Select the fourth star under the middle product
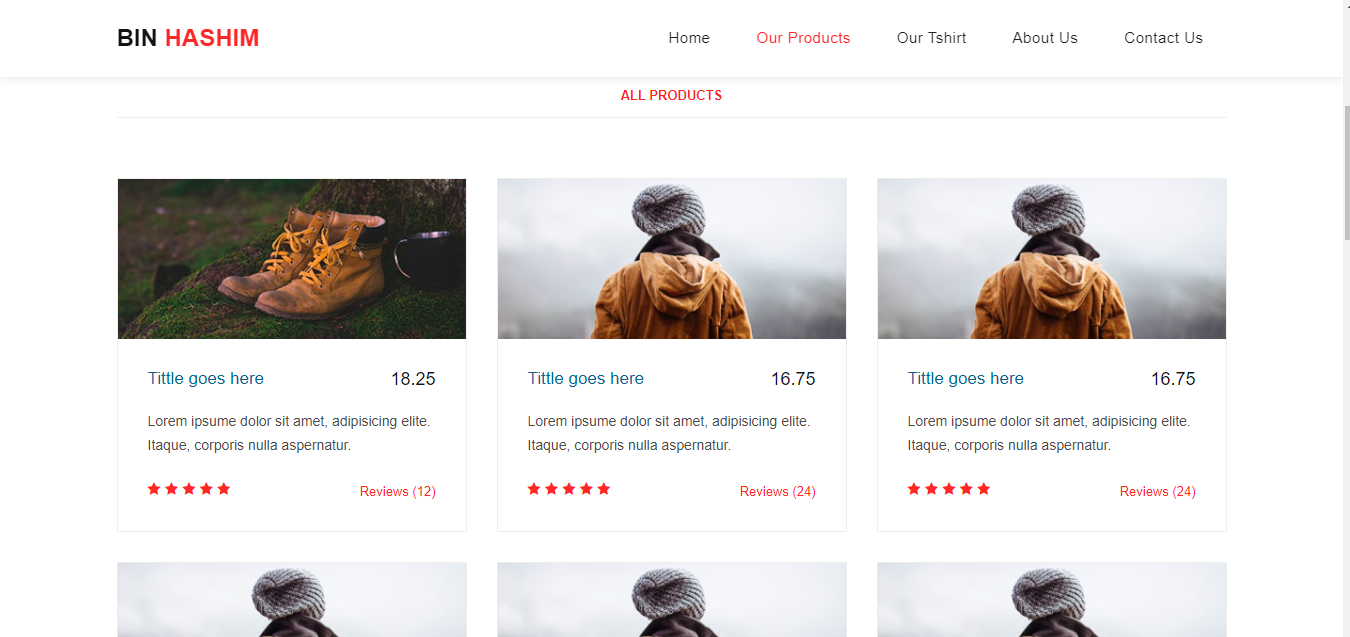 [x=586, y=489]
